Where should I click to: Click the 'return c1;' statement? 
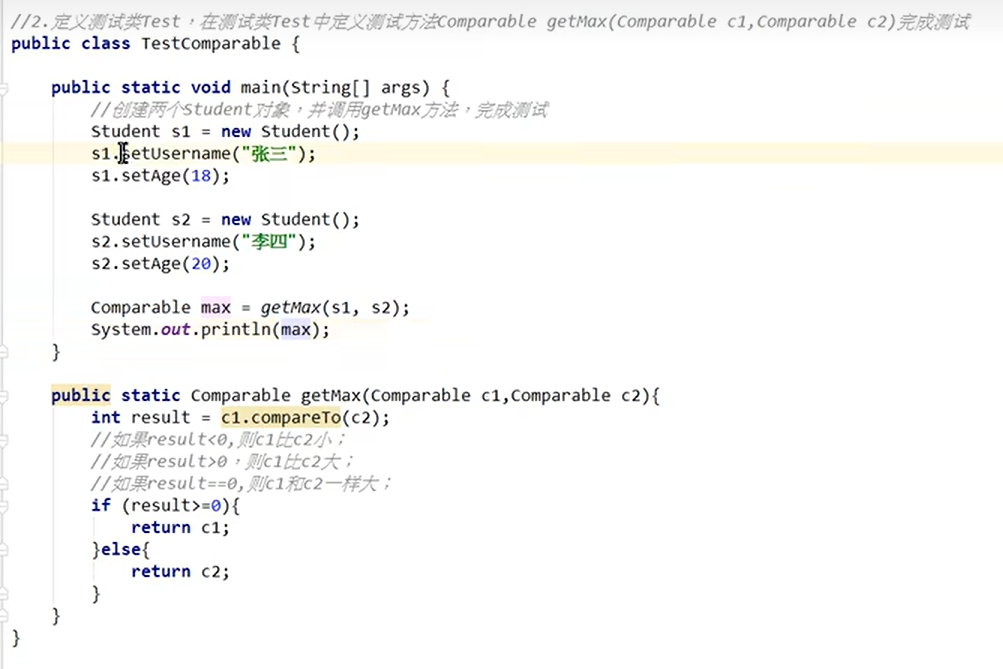pos(180,528)
